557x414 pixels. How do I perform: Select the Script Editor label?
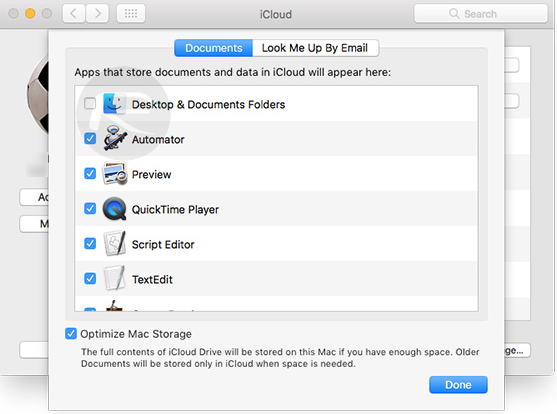pos(163,244)
